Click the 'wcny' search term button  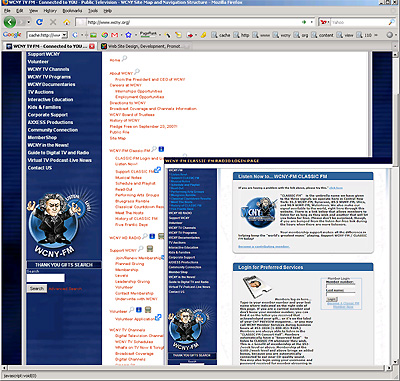point(282,35)
